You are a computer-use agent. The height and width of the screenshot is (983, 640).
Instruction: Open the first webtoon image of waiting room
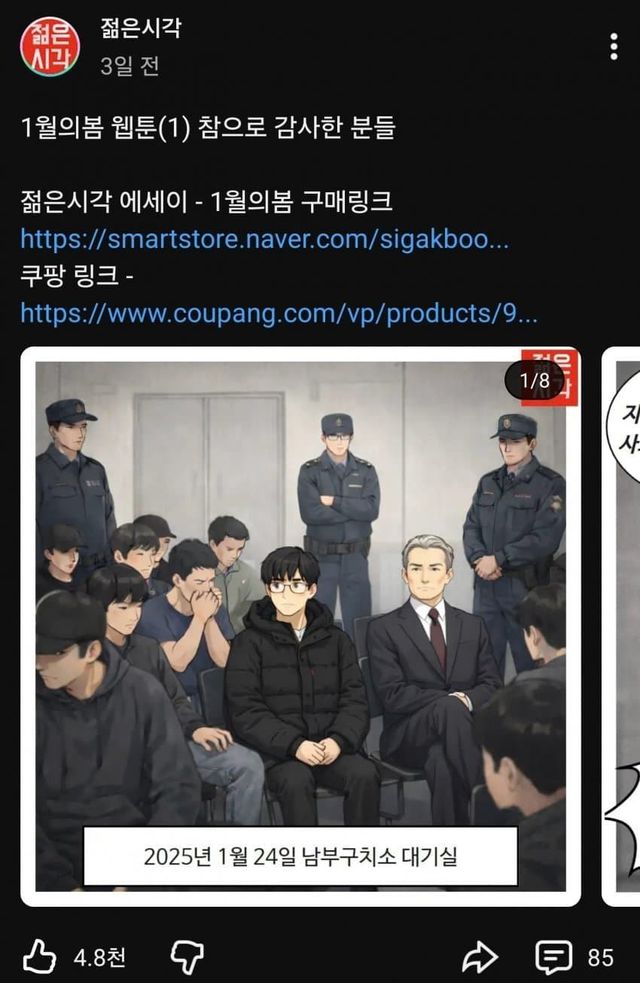tap(301, 626)
